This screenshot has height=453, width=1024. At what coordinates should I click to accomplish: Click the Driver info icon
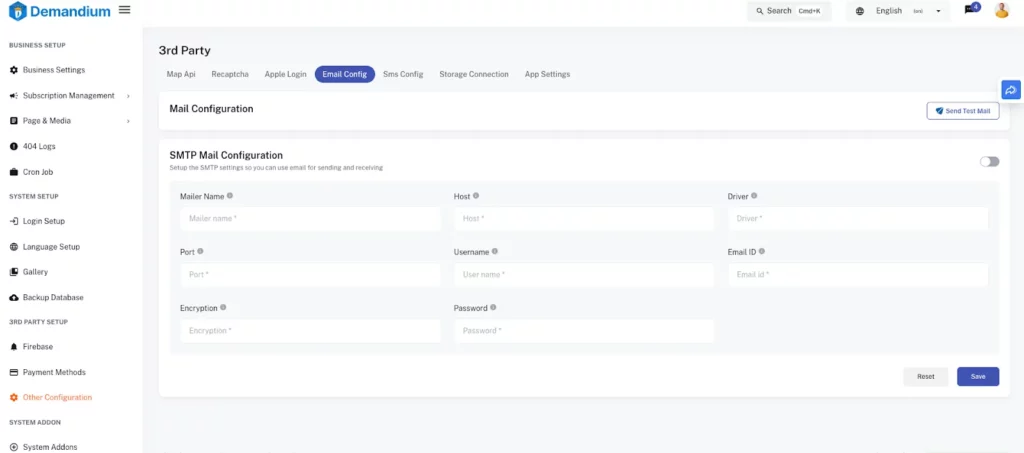pos(754,196)
